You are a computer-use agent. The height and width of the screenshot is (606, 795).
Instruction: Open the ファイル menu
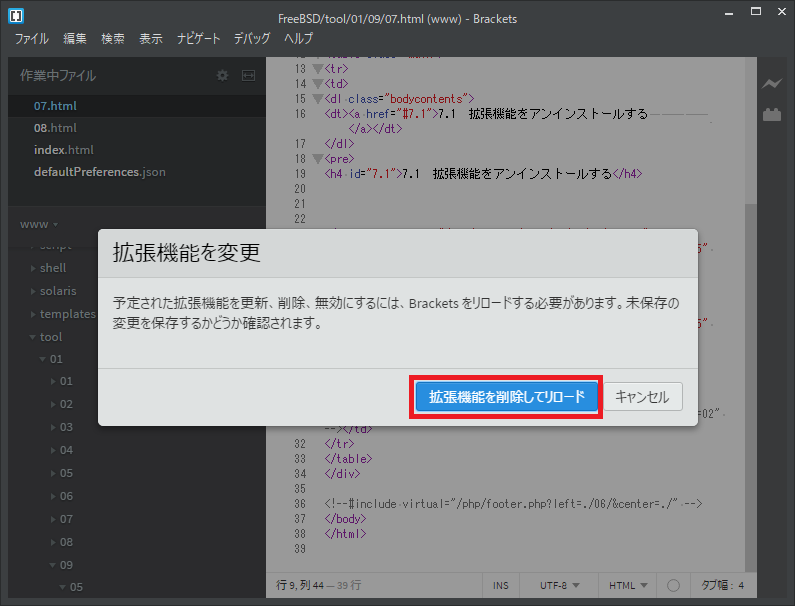click(x=31, y=39)
